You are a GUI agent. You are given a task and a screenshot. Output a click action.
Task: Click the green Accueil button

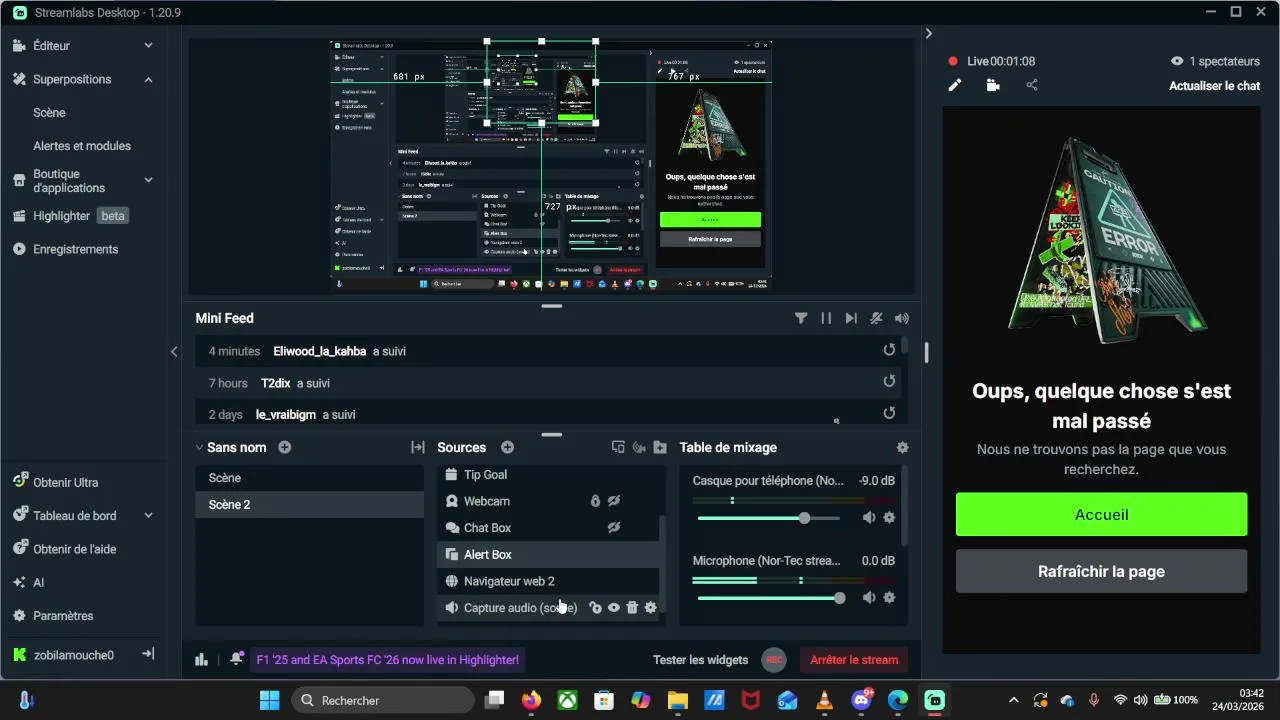pos(1101,514)
